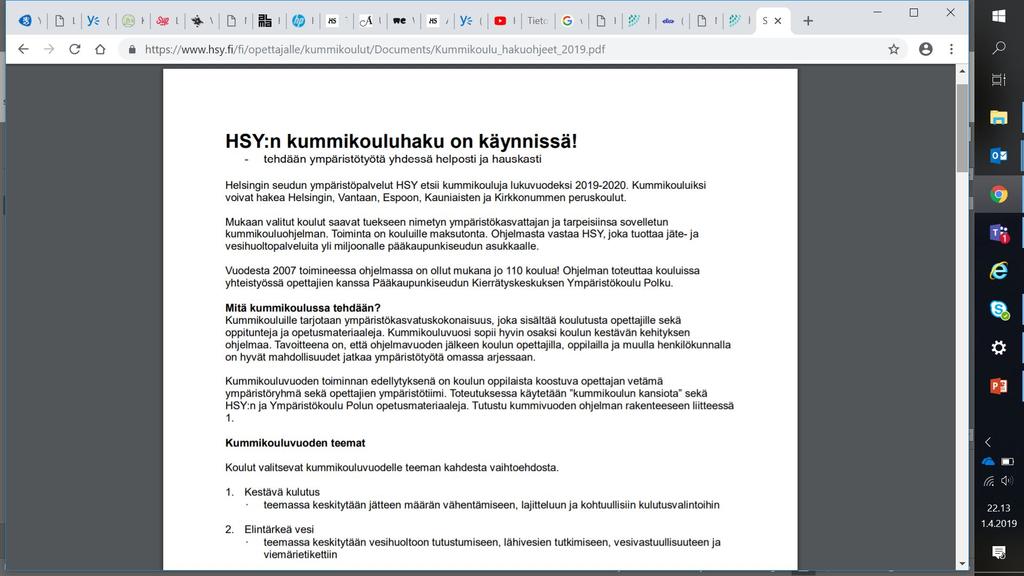Viewport: 1024px width, 576px height.
Task: Switch to the 'we' logo tab
Action: 399,21
